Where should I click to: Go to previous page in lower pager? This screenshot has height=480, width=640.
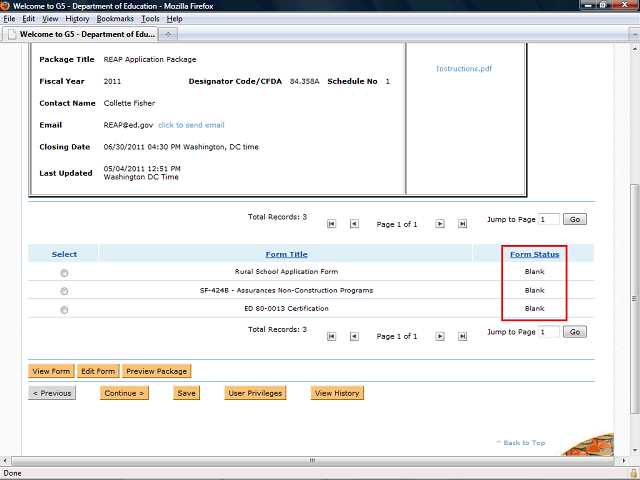point(354,336)
